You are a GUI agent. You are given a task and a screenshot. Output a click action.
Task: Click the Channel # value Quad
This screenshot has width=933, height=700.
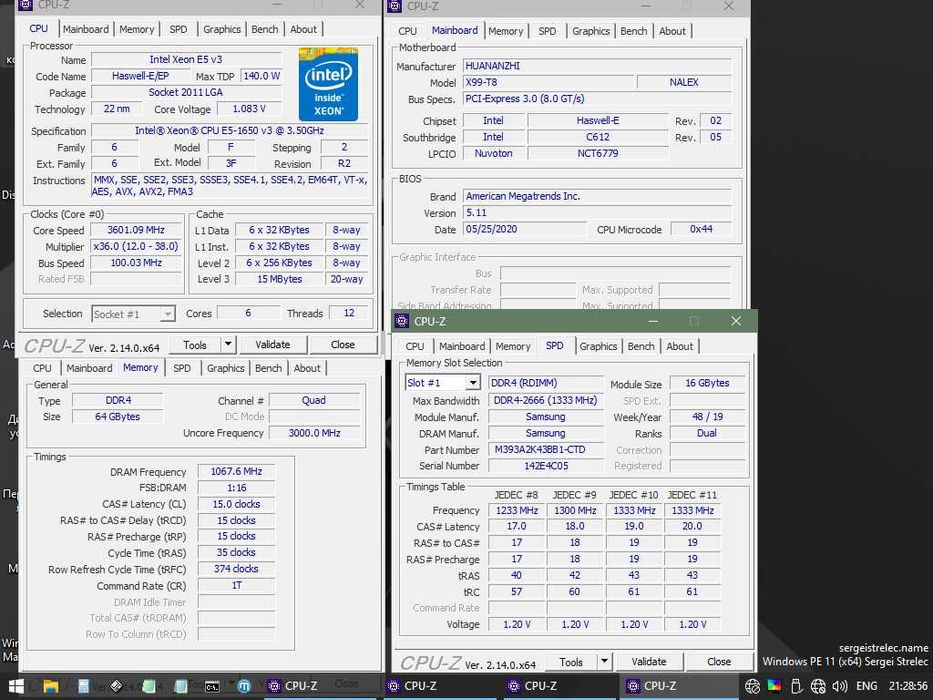(x=314, y=400)
